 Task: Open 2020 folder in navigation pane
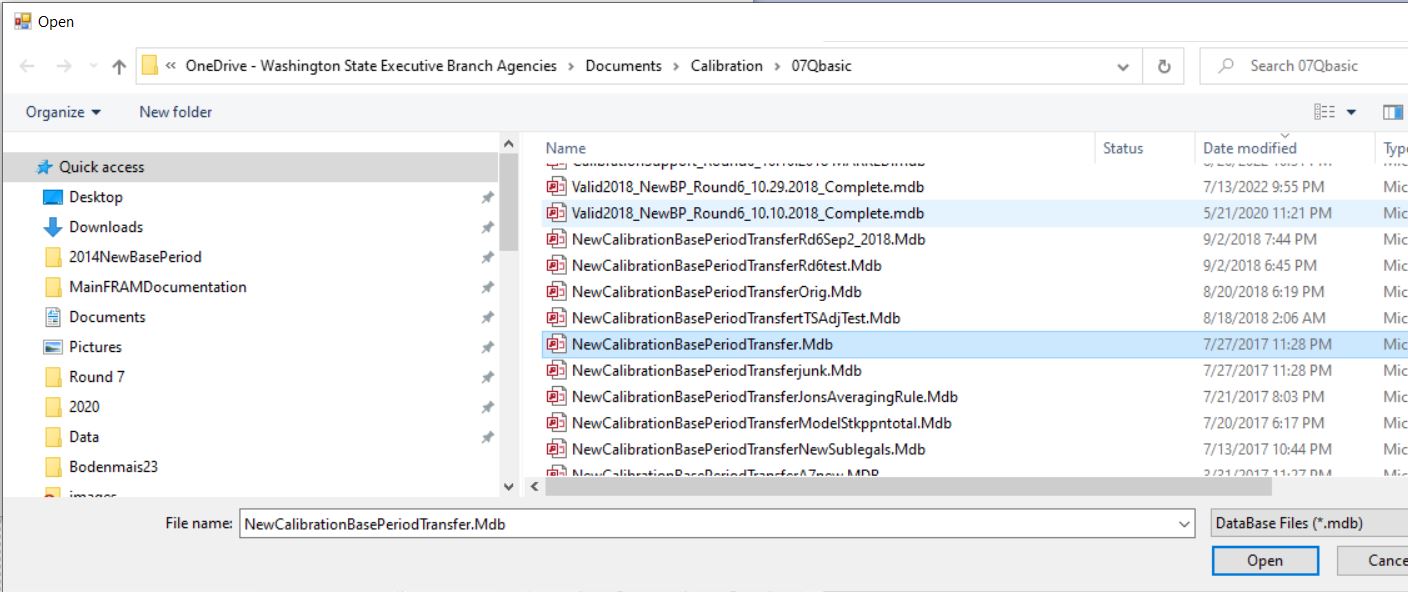[84, 407]
